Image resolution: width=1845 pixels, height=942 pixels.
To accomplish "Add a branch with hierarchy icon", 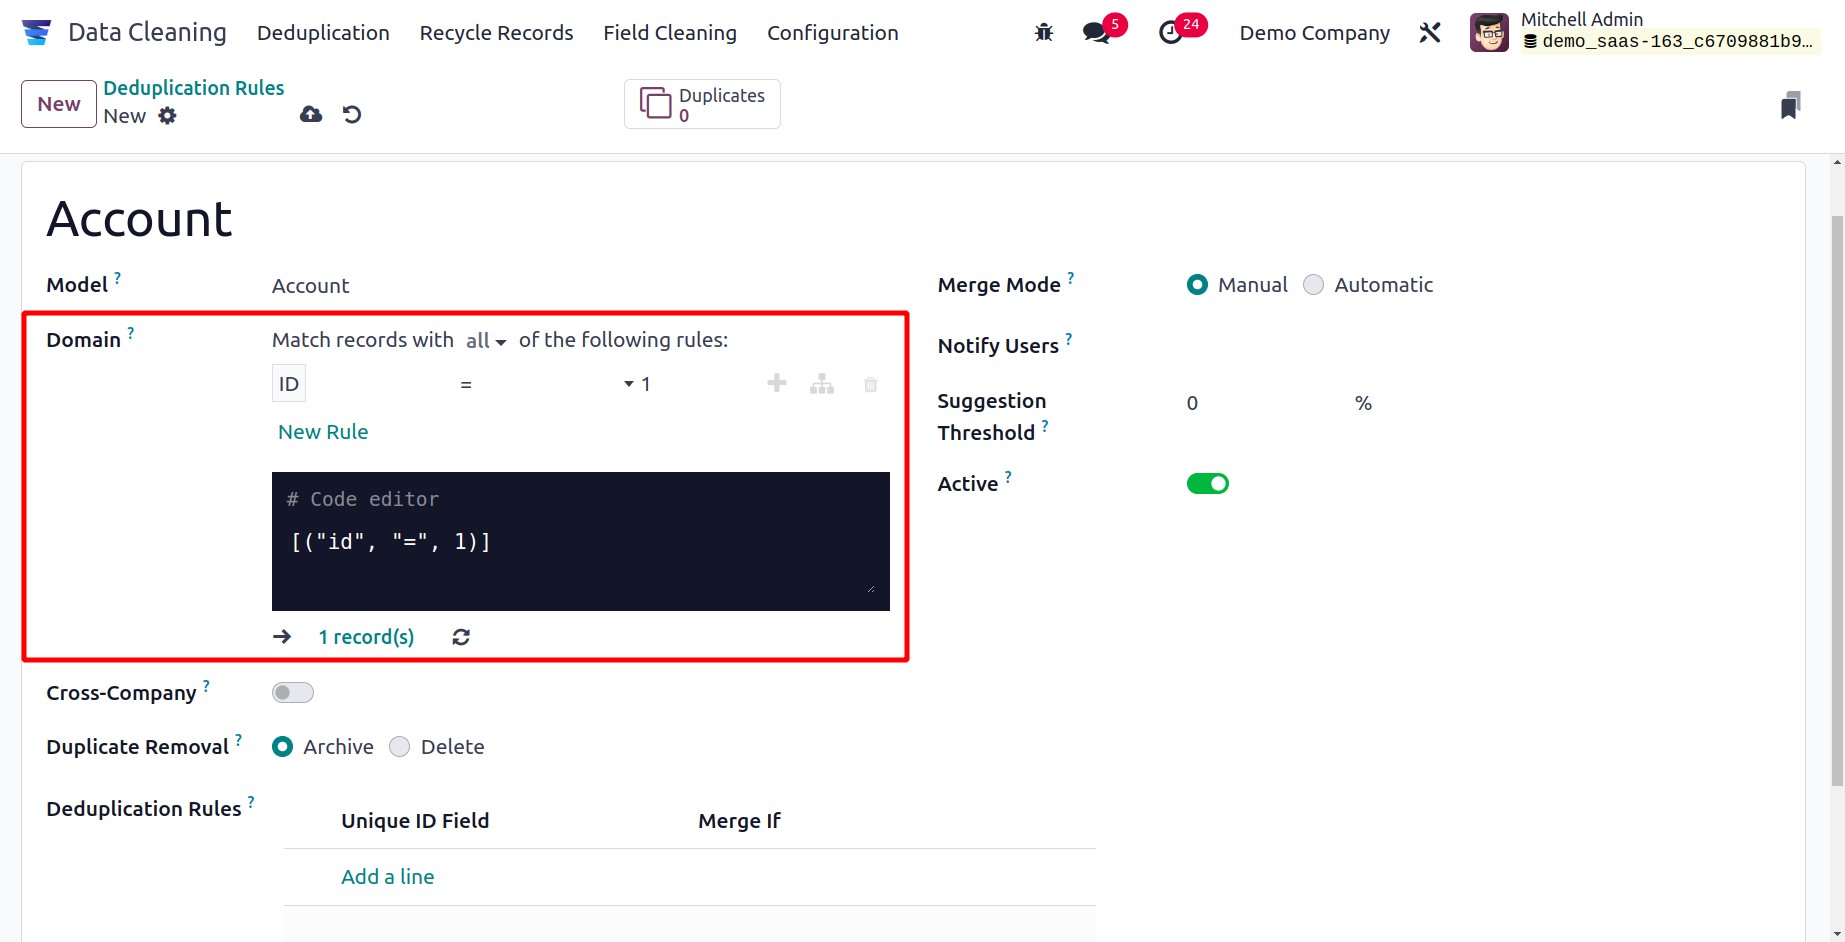I will tap(822, 384).
